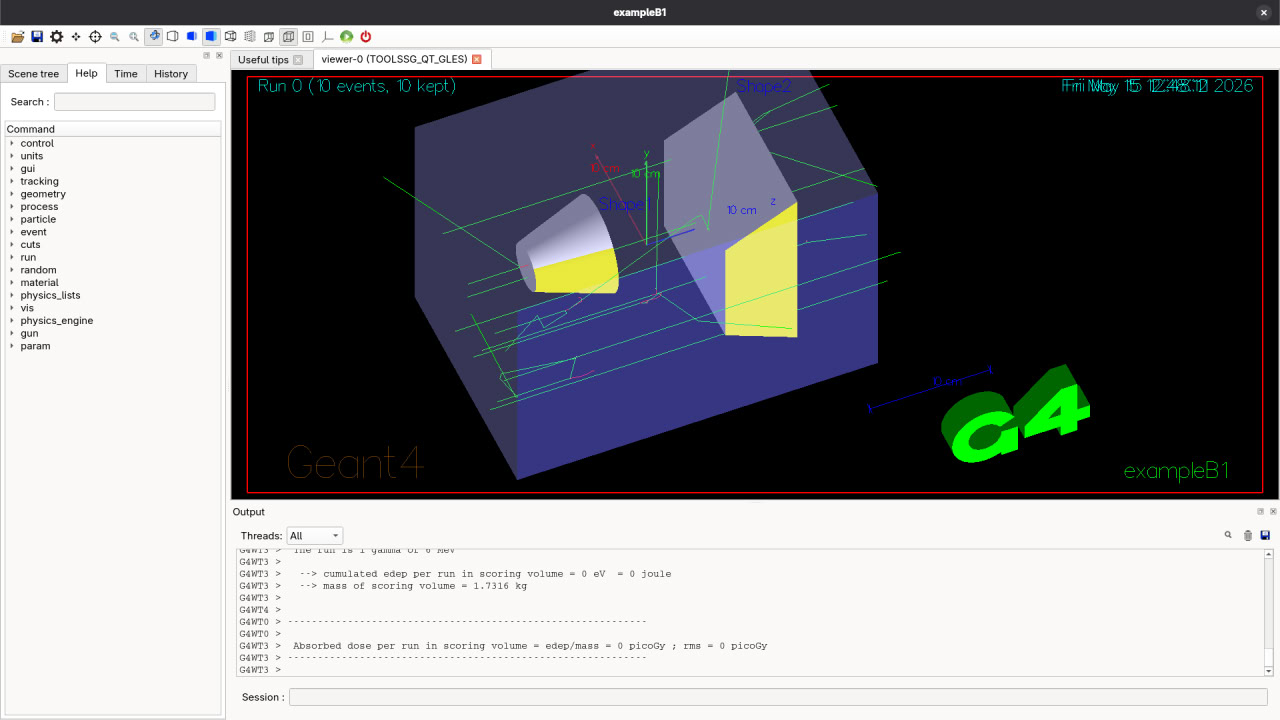The height and width of the screenshot is (720, 1280).
Task: Click the mass of scoring volume output line
Action: [x=413, y=586]
